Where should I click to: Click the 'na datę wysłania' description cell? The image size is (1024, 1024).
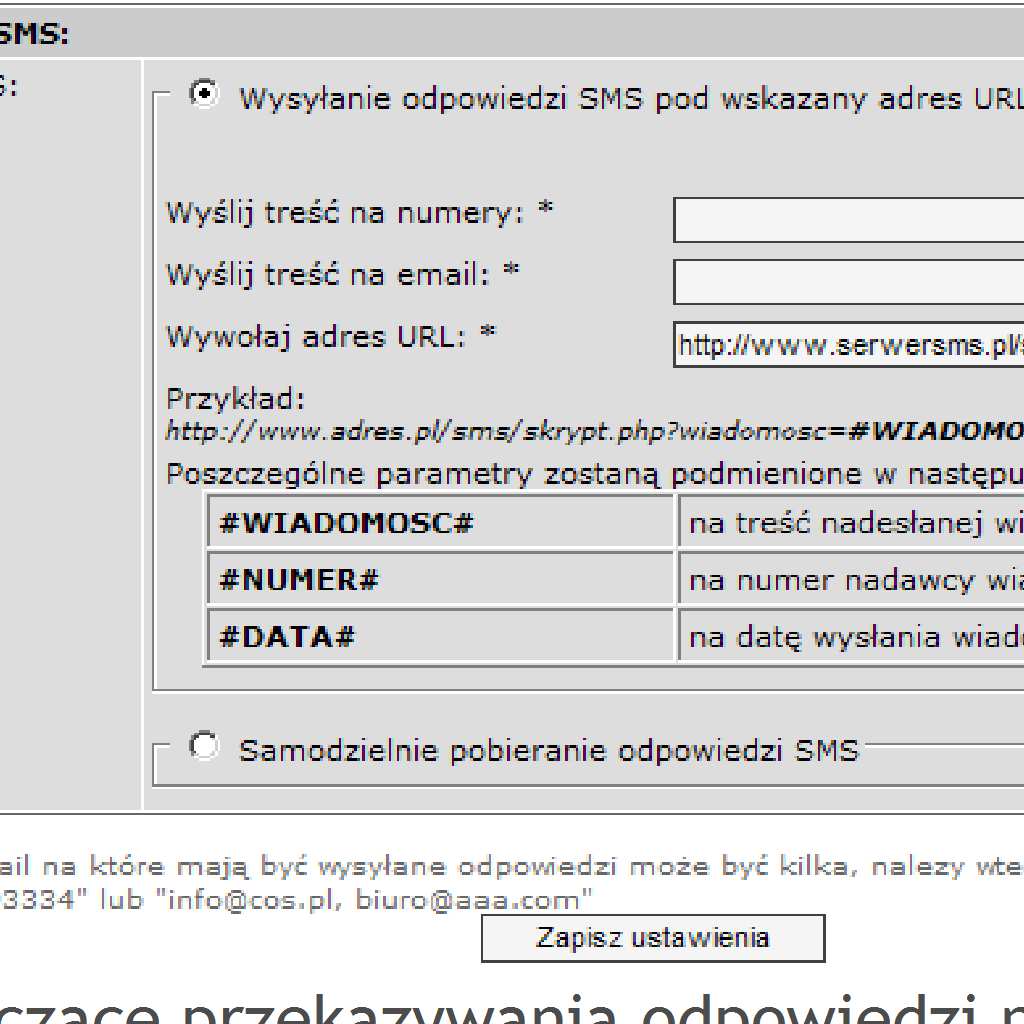click(851, 635)
